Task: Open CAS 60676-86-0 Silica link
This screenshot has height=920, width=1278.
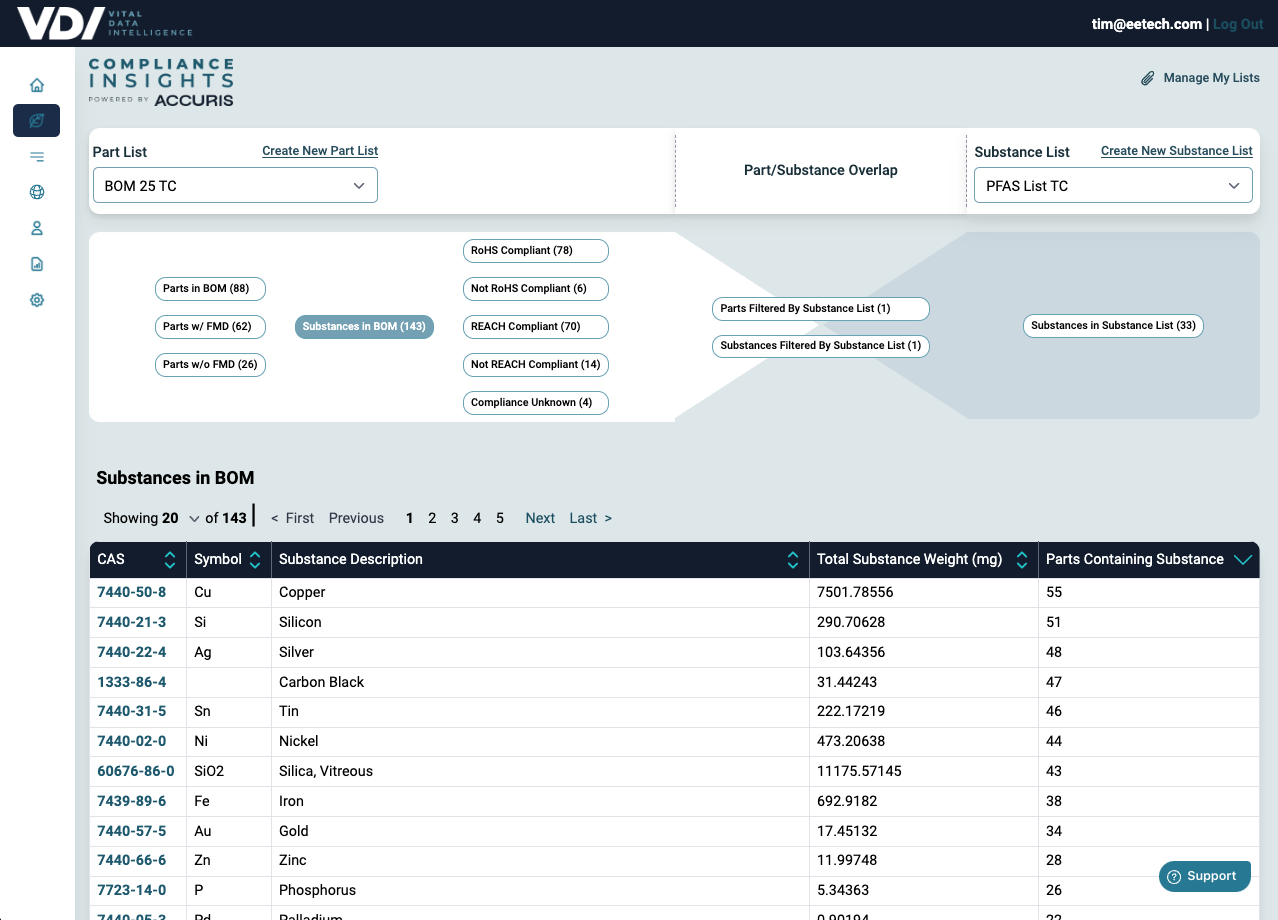Action: [136, 771]
